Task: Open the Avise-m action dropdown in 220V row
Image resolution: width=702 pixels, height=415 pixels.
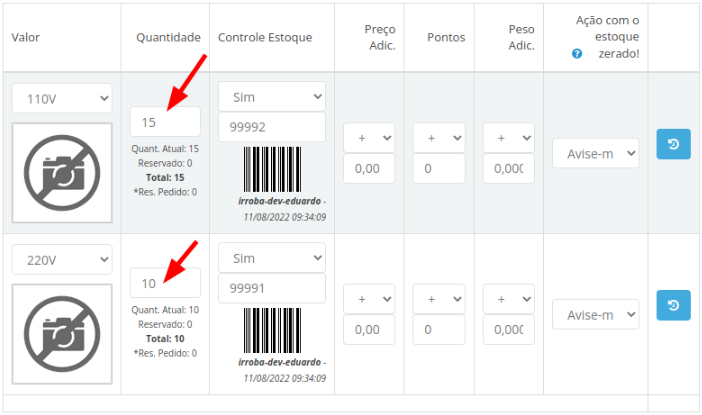Action: coord(596,315)
